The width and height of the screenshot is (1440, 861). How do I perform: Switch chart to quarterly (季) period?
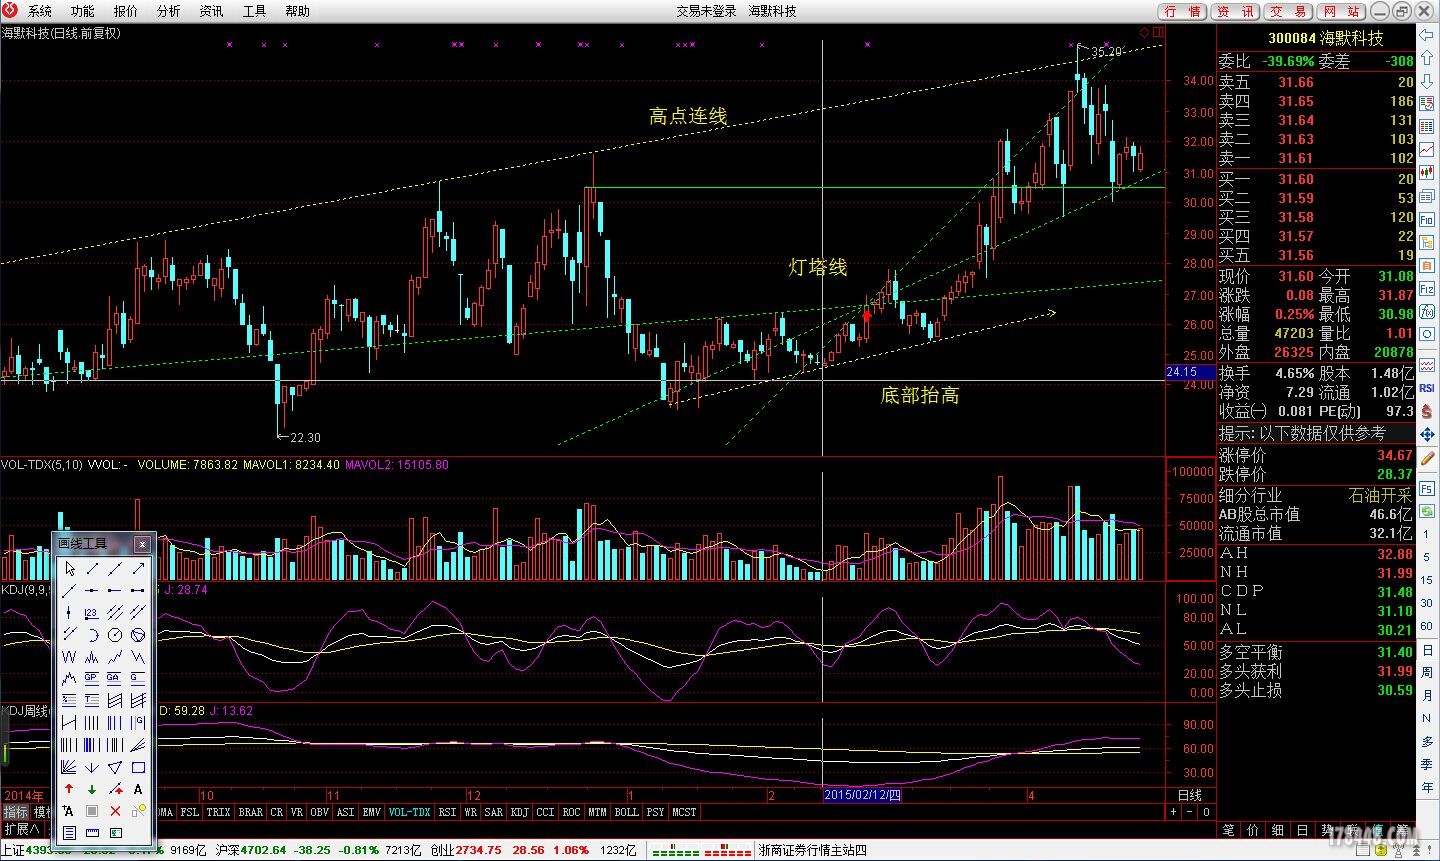coord(1427,764)
